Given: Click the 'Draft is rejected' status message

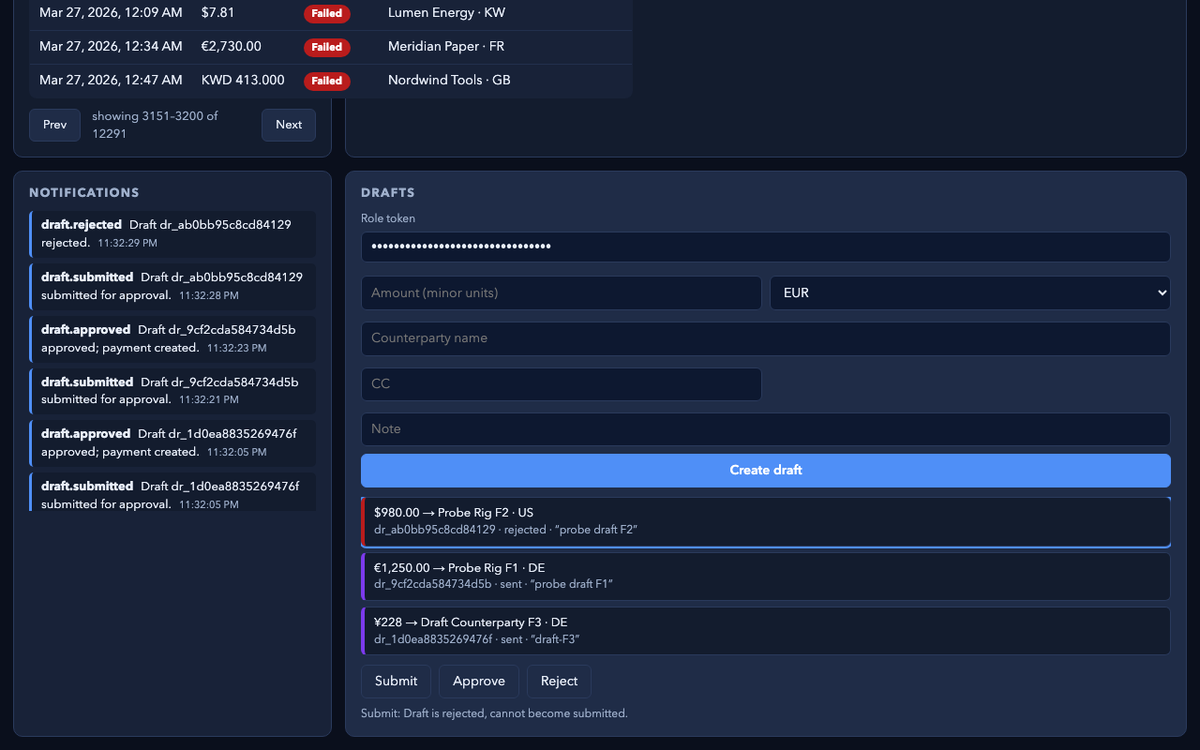Looking at the screenshot, I should point(494,714).
